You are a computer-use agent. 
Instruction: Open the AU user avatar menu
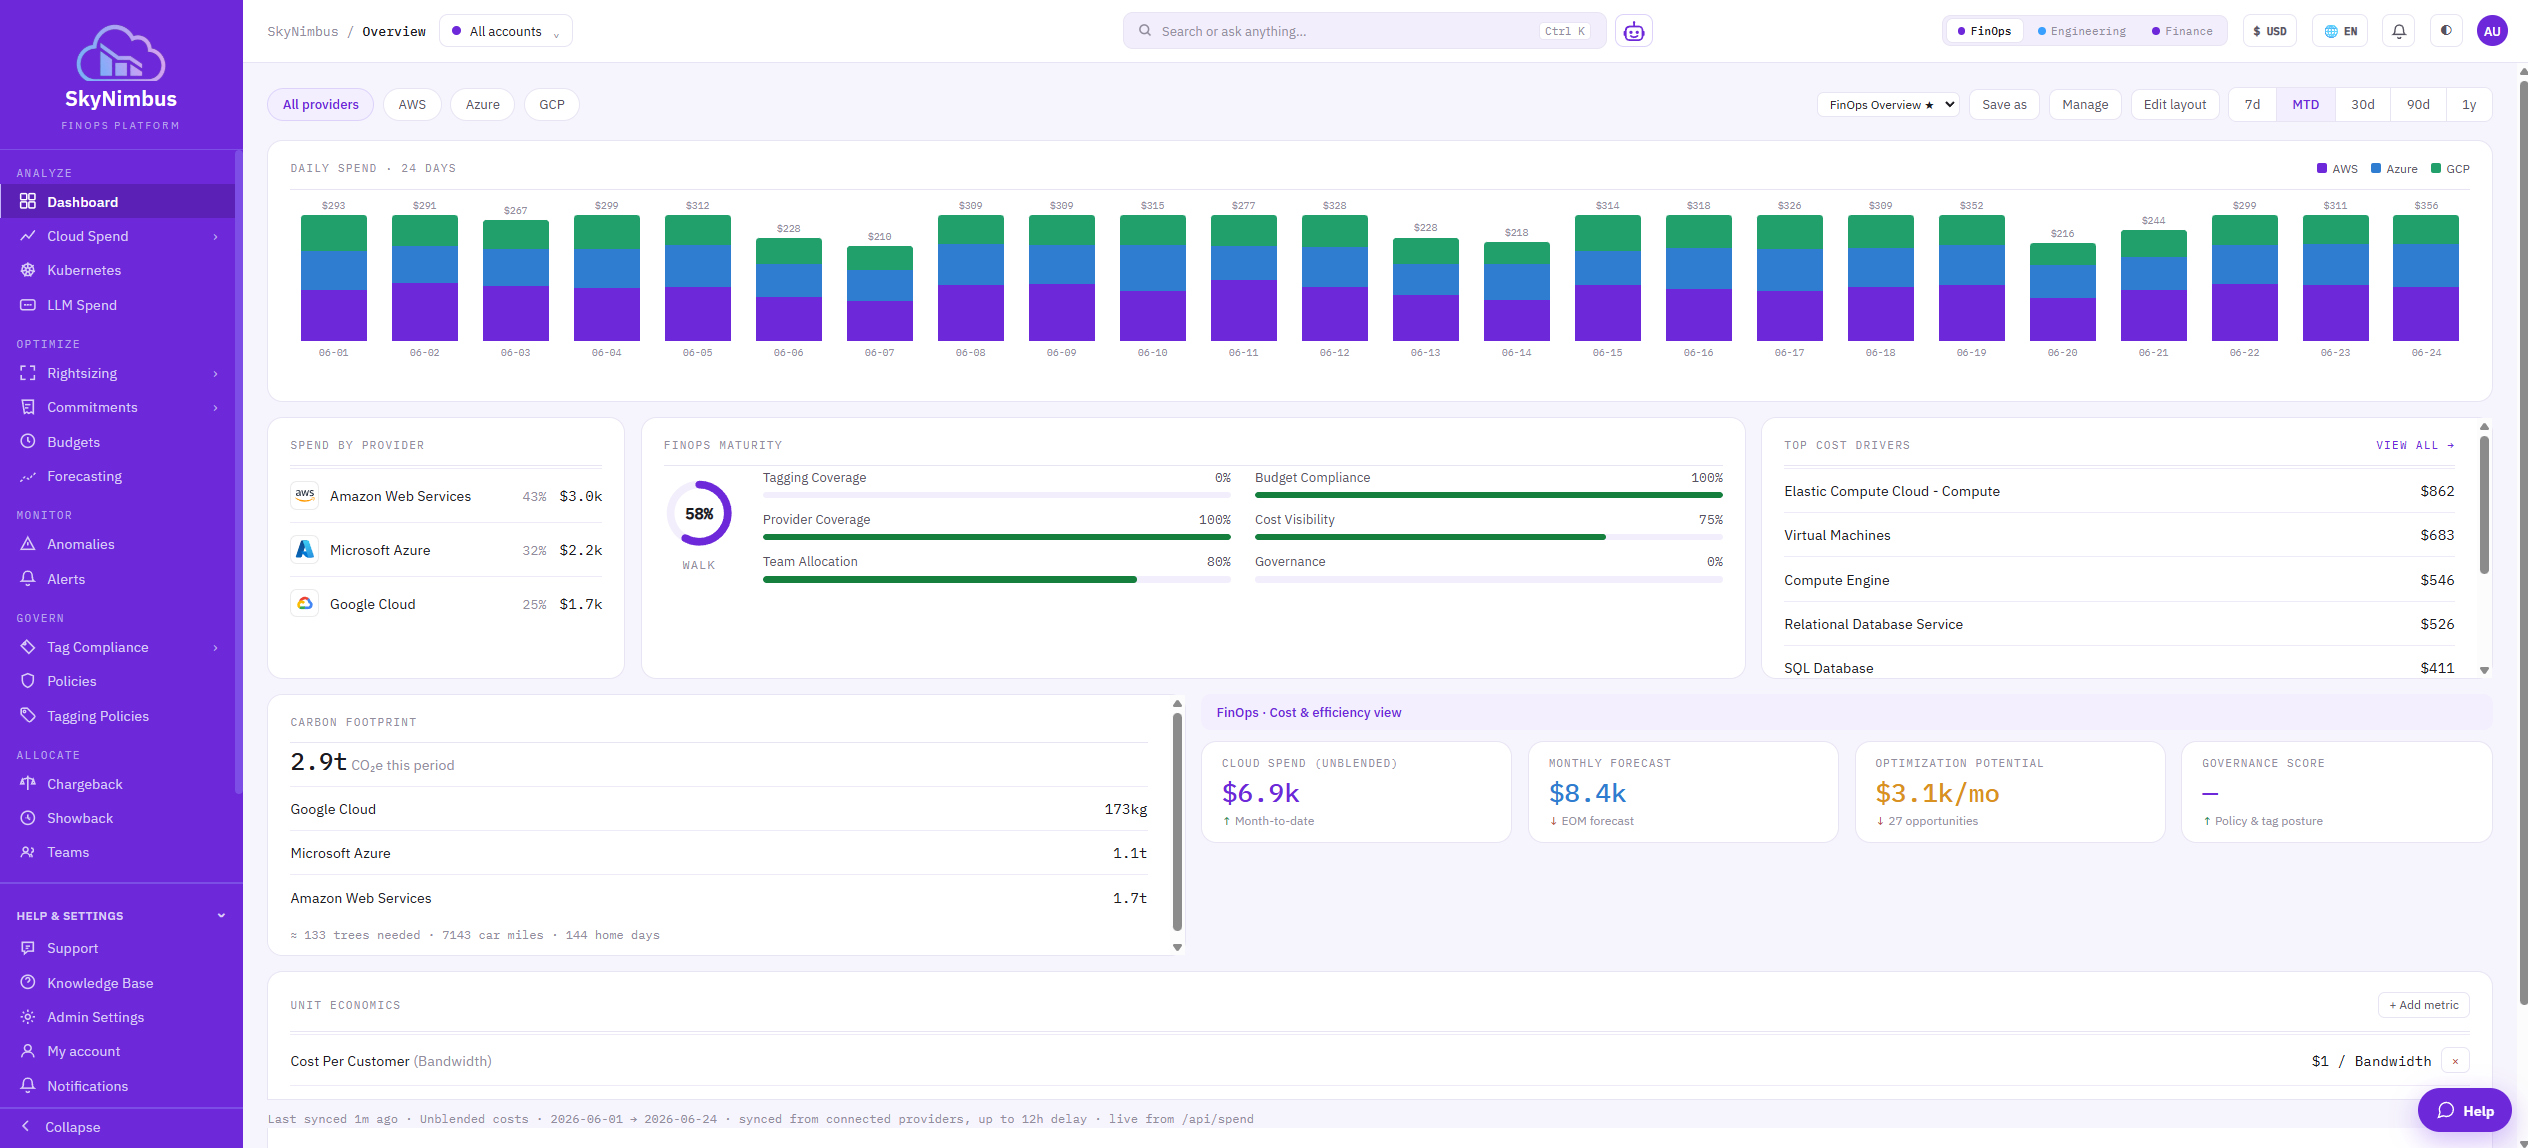pyautogui.click(x=2492, y=31)
